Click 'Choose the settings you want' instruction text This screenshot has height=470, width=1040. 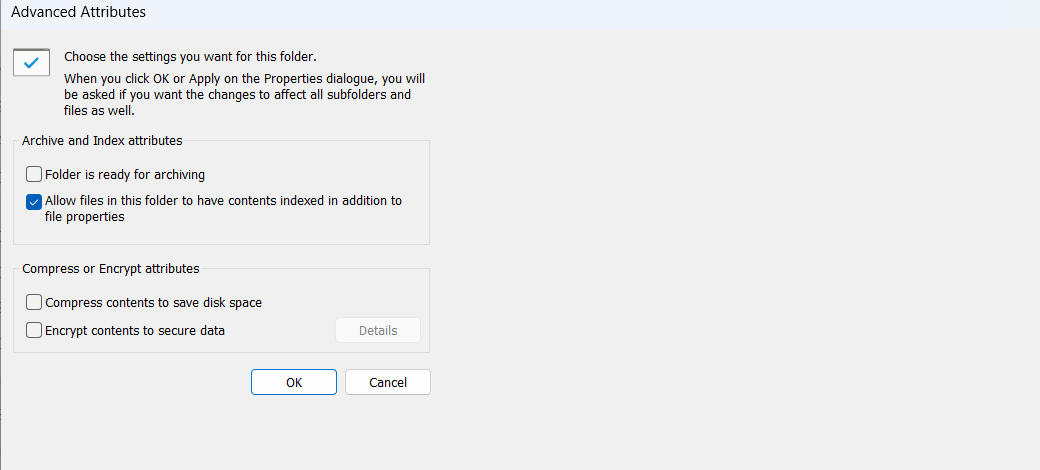point(195,57)
